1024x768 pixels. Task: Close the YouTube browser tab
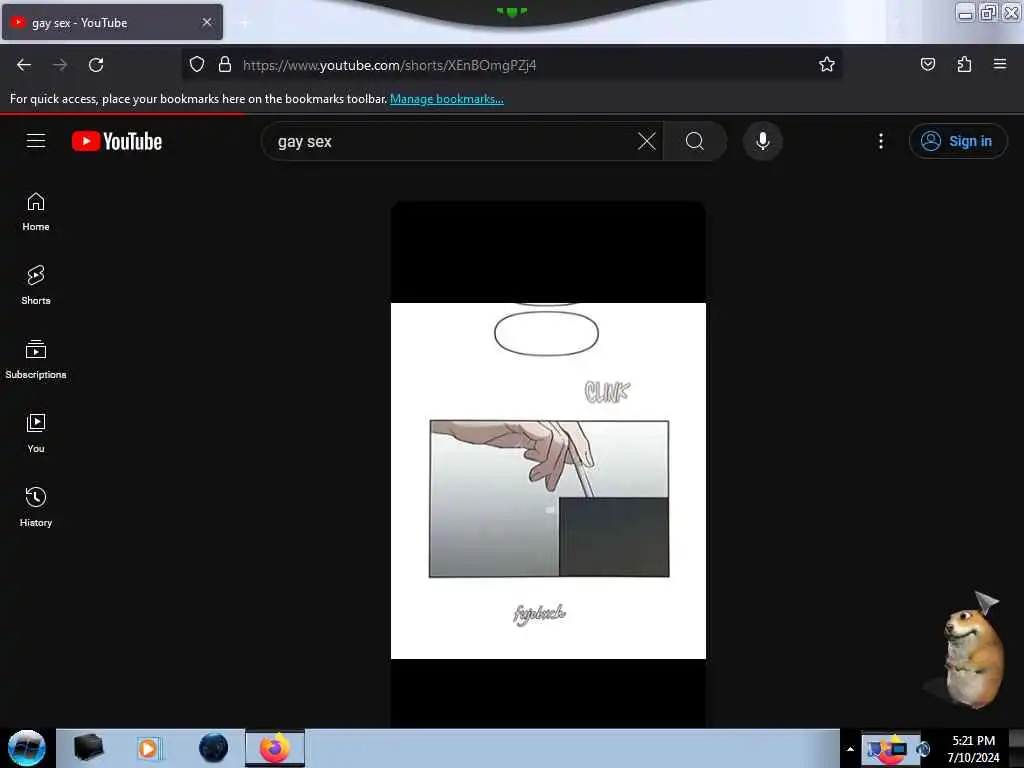pyautogui.click(x=207, y=22)
